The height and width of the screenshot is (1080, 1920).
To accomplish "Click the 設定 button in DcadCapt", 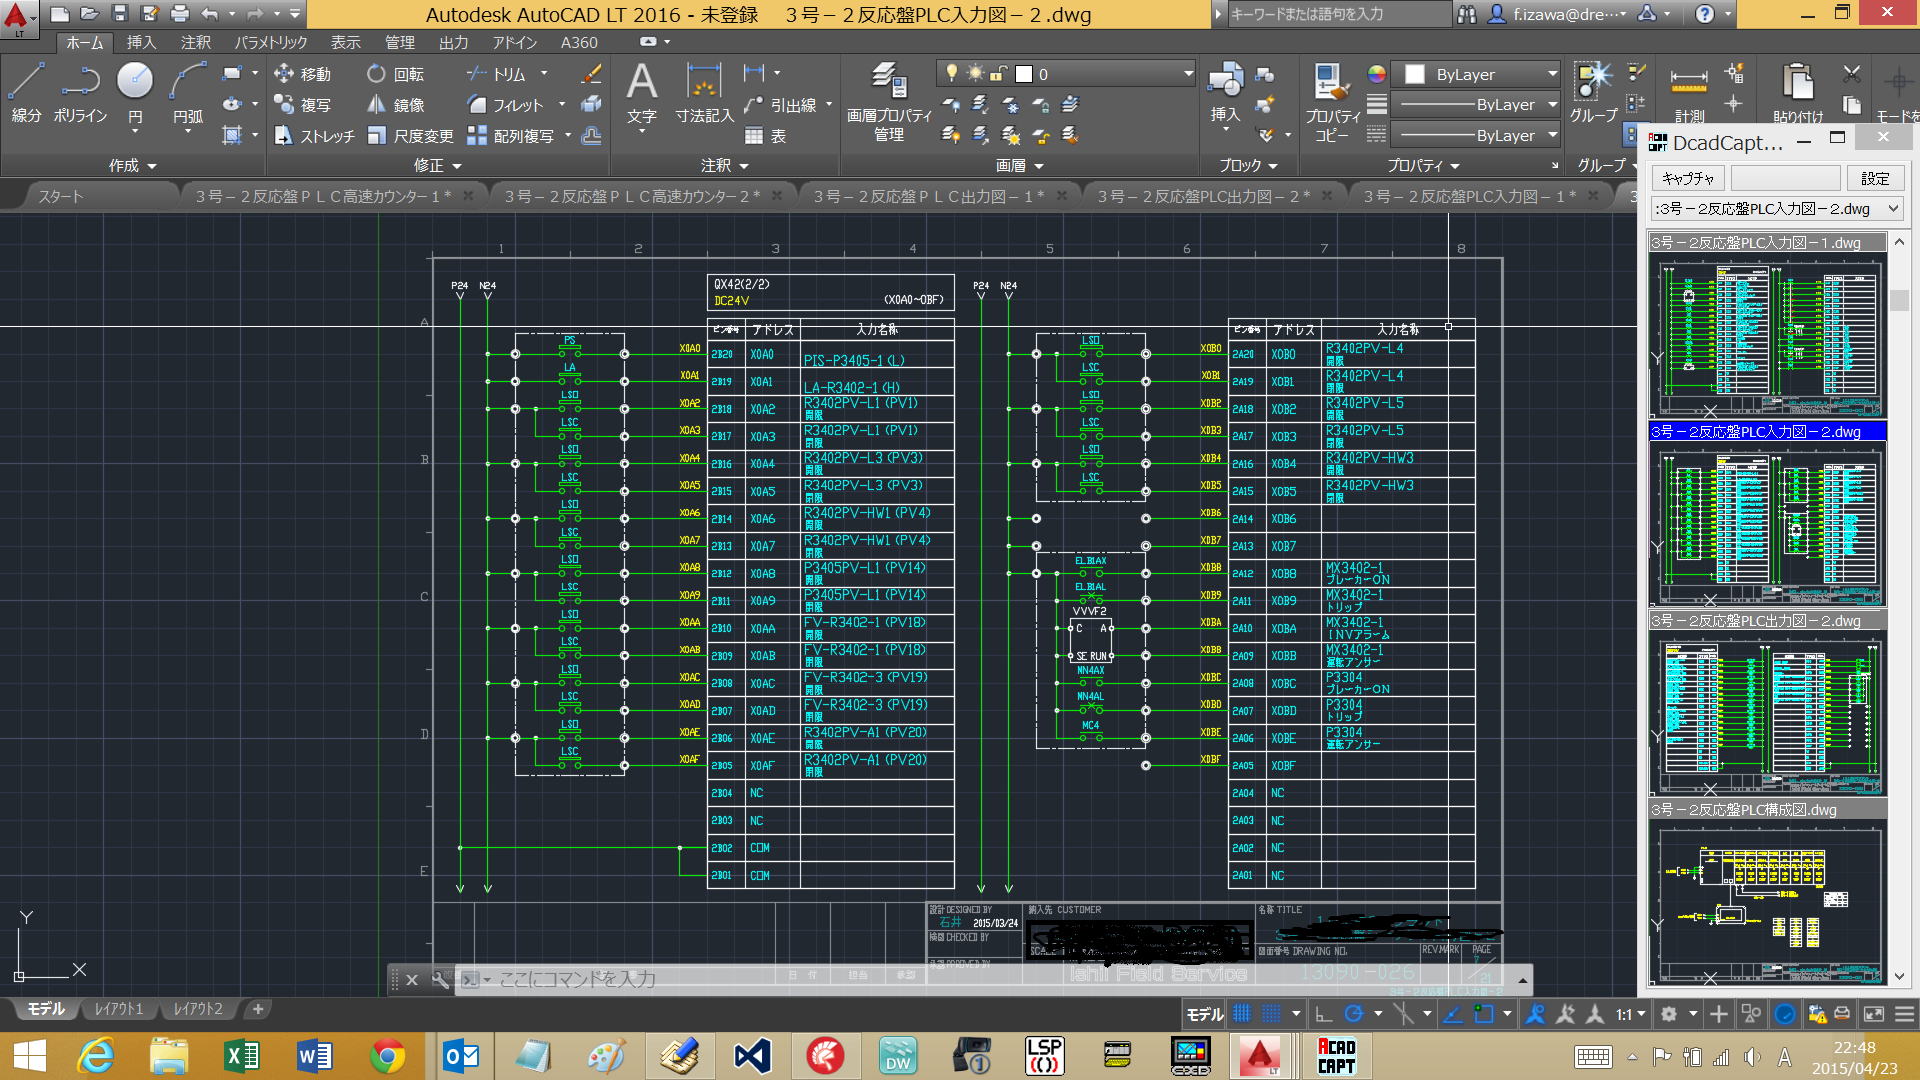I will click(1874, 178).
